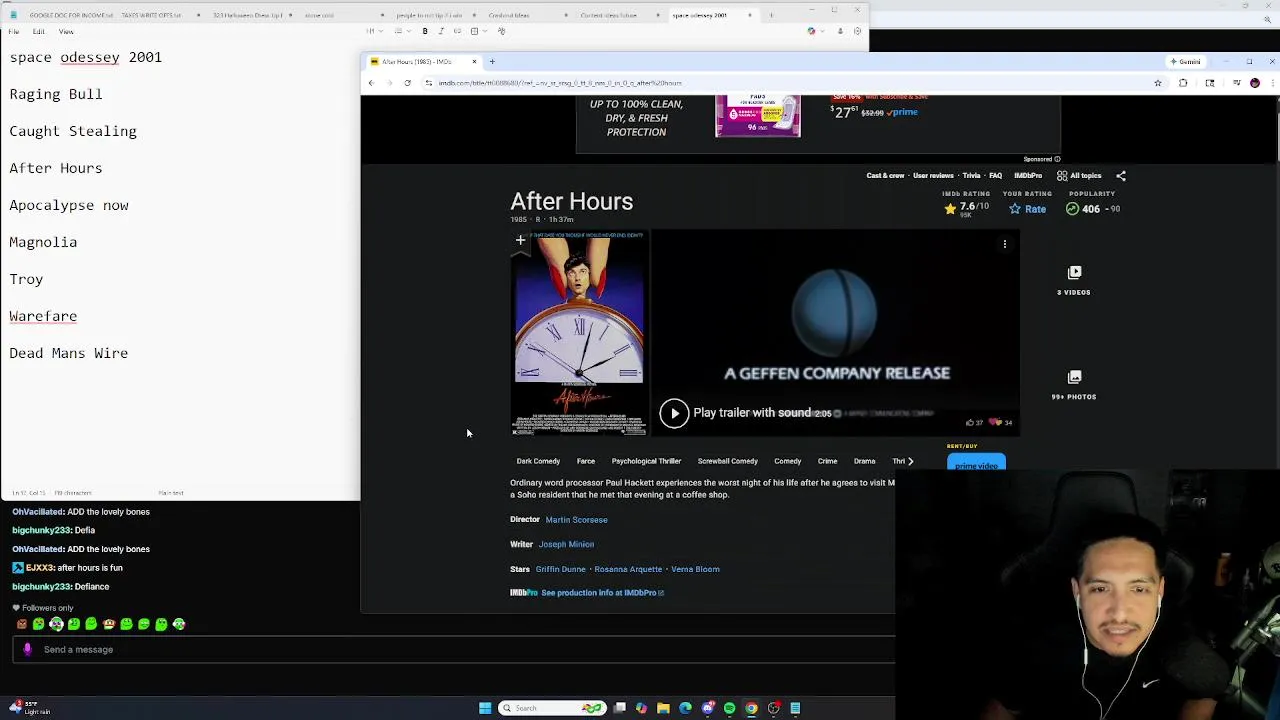Open Notepad settings gear

pos(857,31)
